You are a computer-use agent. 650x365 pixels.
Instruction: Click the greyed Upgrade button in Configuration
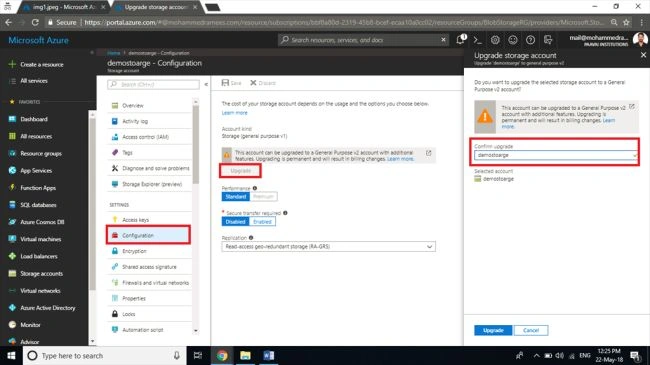coord(240,171)
